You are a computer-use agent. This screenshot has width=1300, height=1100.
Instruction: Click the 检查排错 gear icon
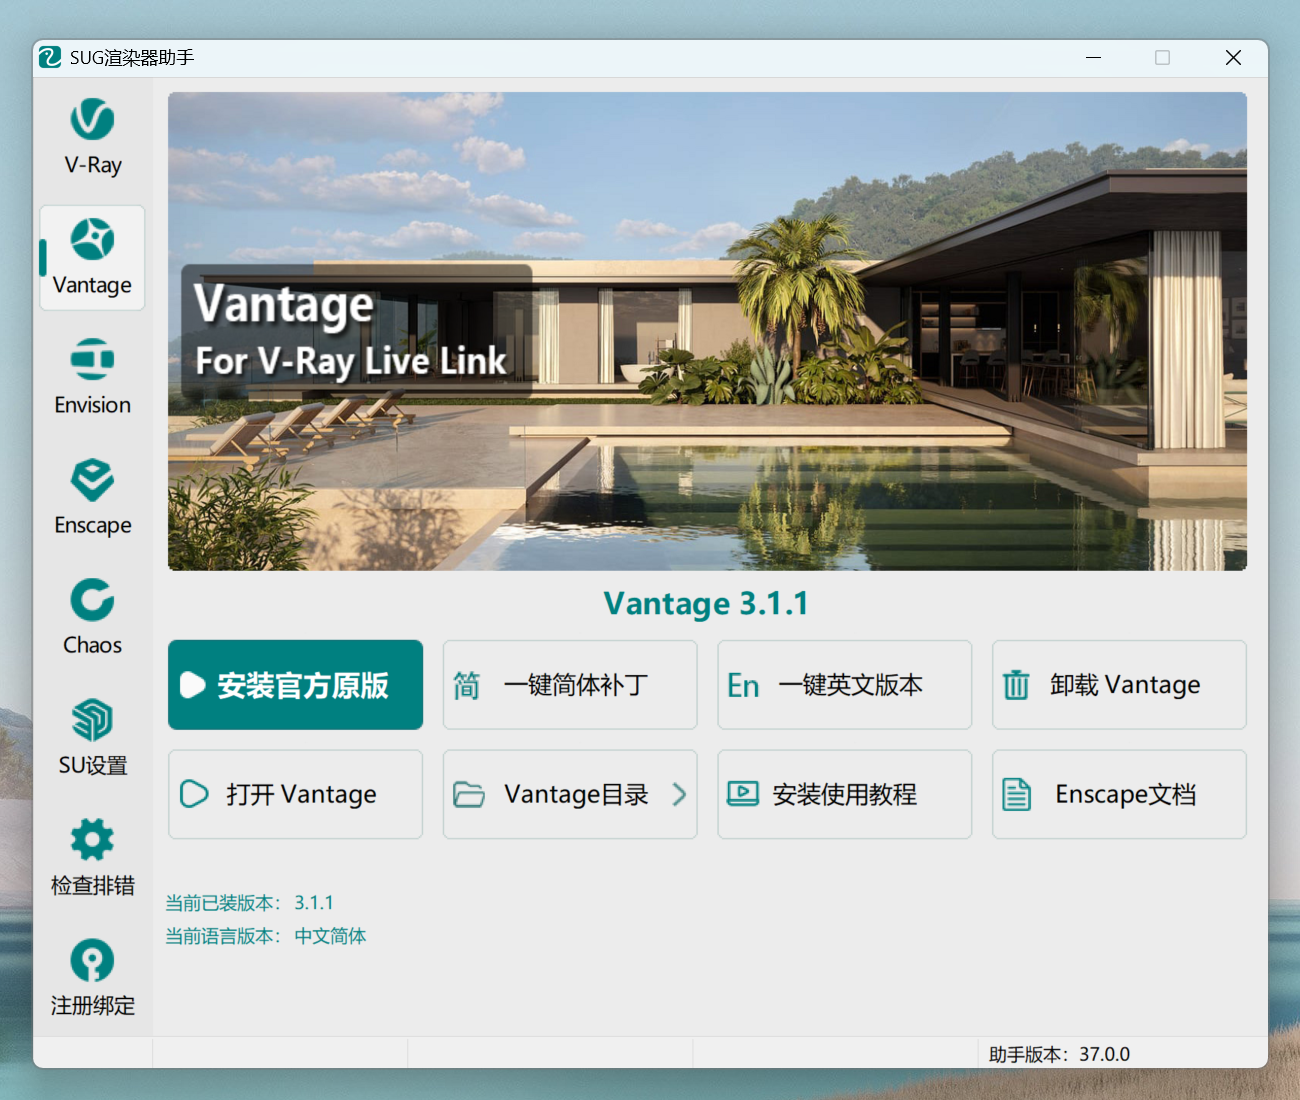[x=92, y=840]
